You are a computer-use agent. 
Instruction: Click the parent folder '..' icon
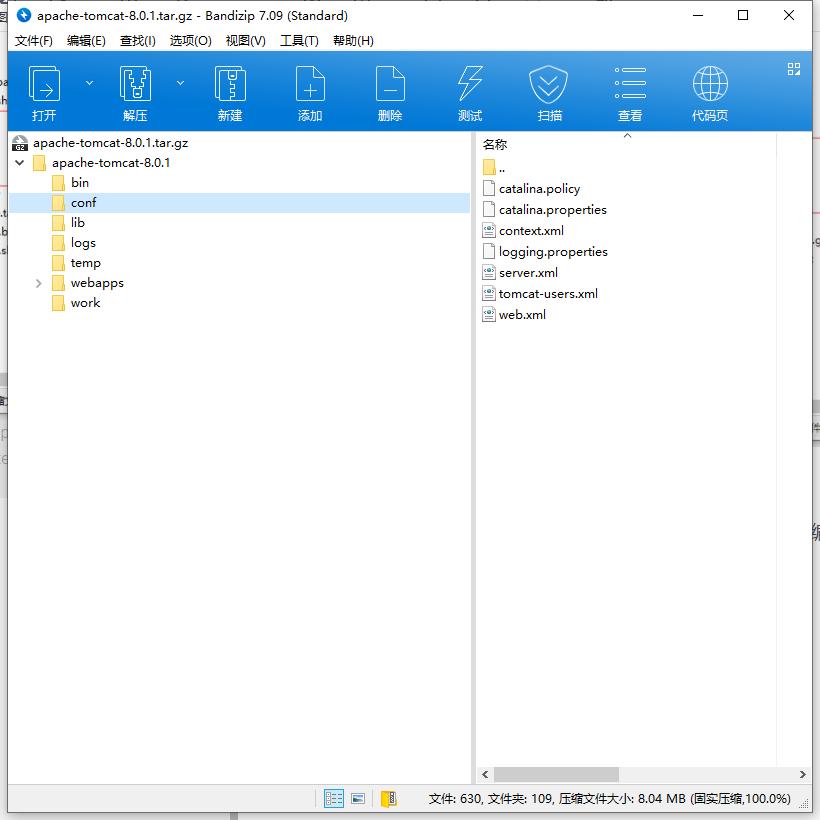(x=489, y=167)
